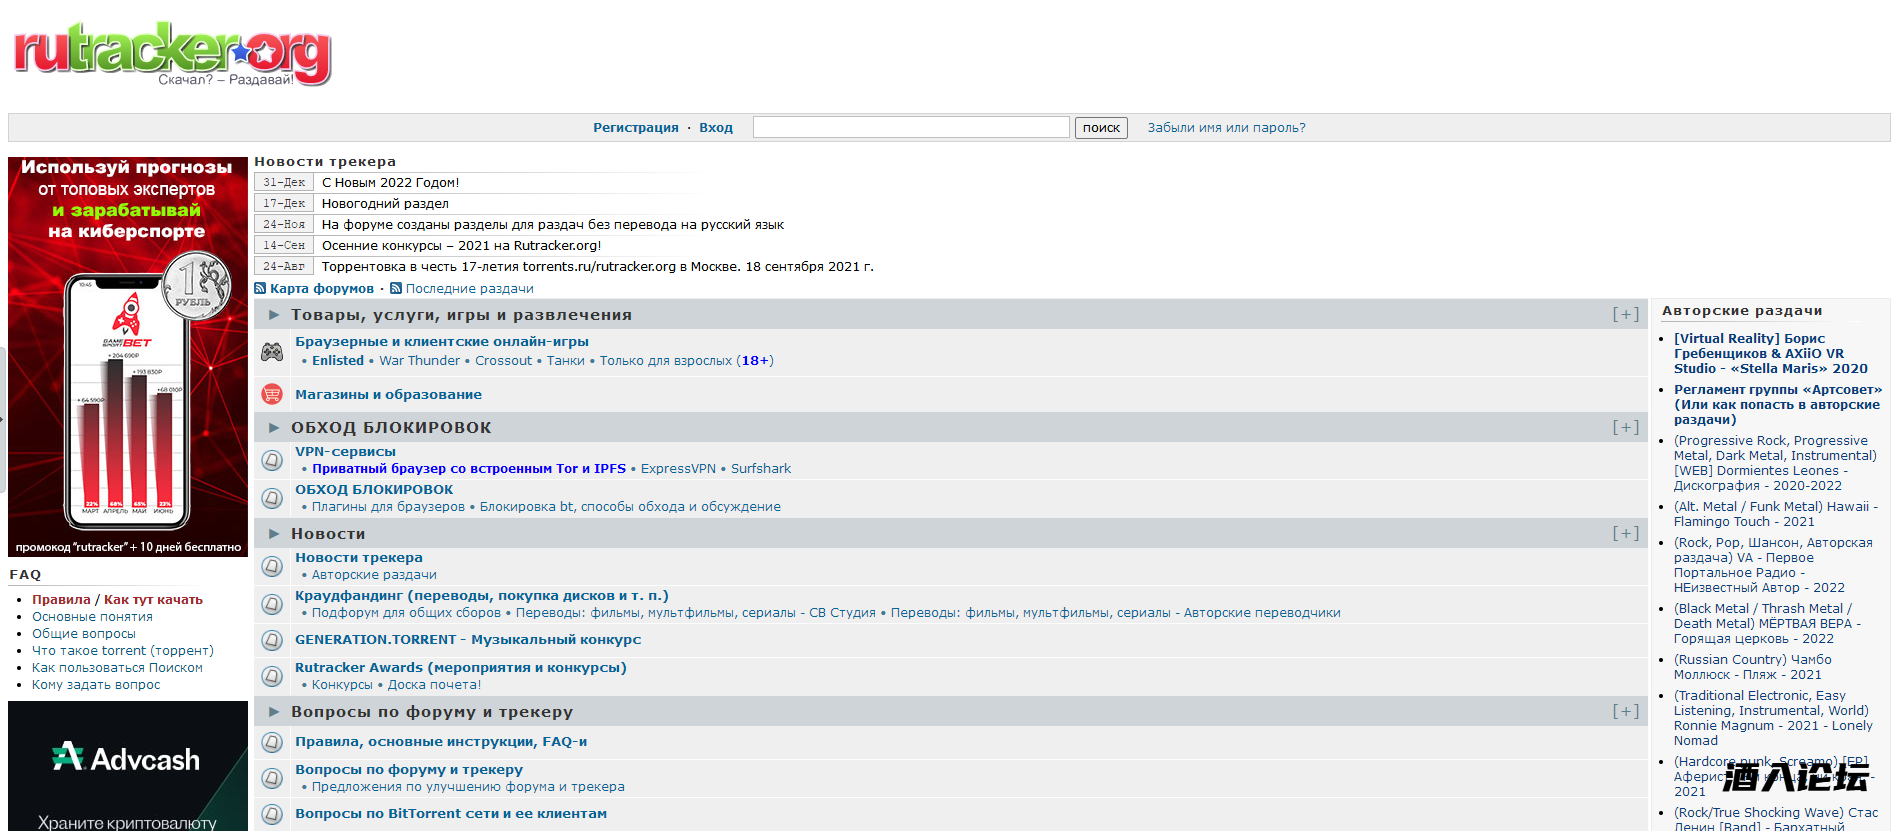Screen dimensions: 1900x831
Task: Open Авторские раздачи subforum under Новости трекера
Action: click(374, 575)
